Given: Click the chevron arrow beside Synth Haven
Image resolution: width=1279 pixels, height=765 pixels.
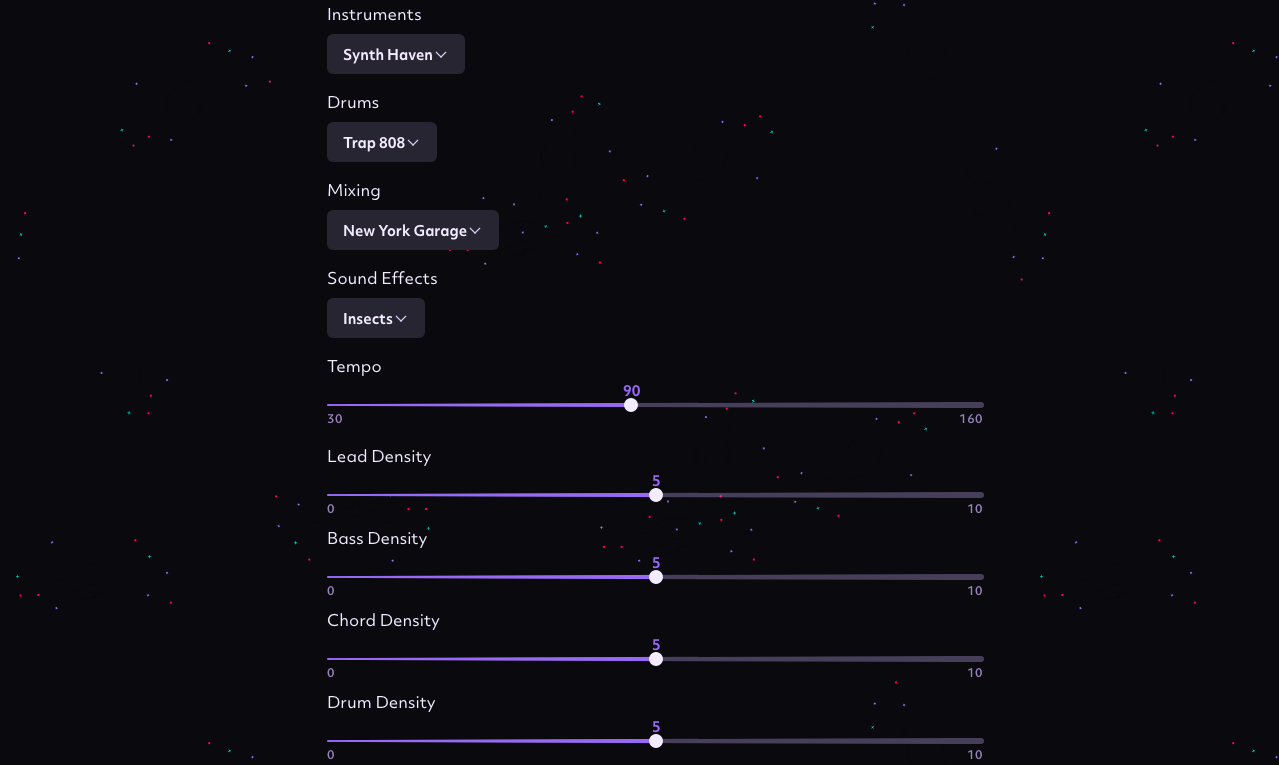Looking at the screenshot, I should (441, 55).
